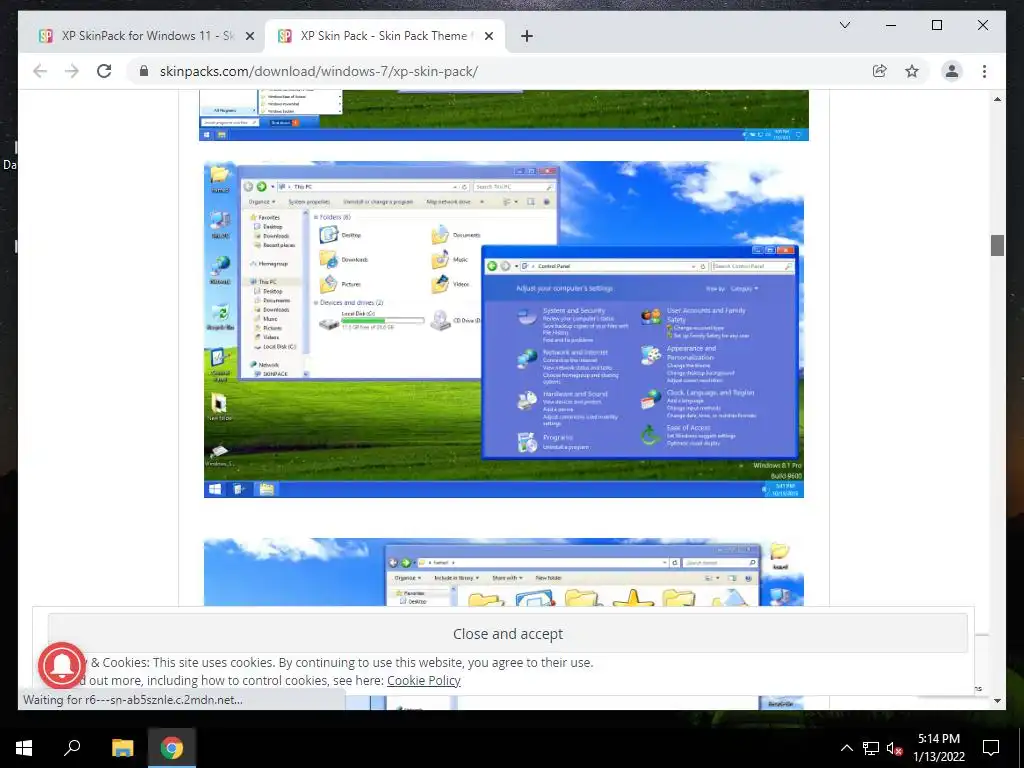Reload the current page
1024x768 pixels.
coord(104,71)
